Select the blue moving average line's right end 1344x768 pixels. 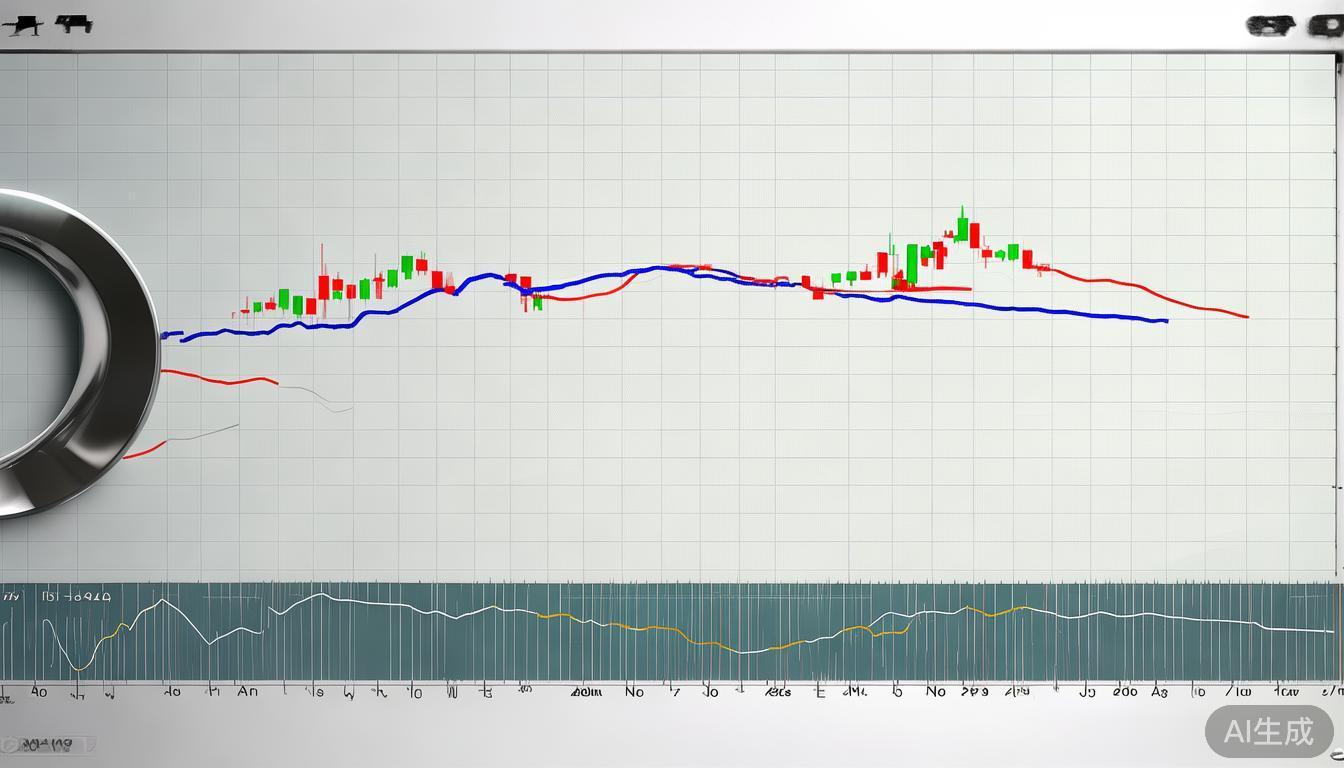[1165, 321]
